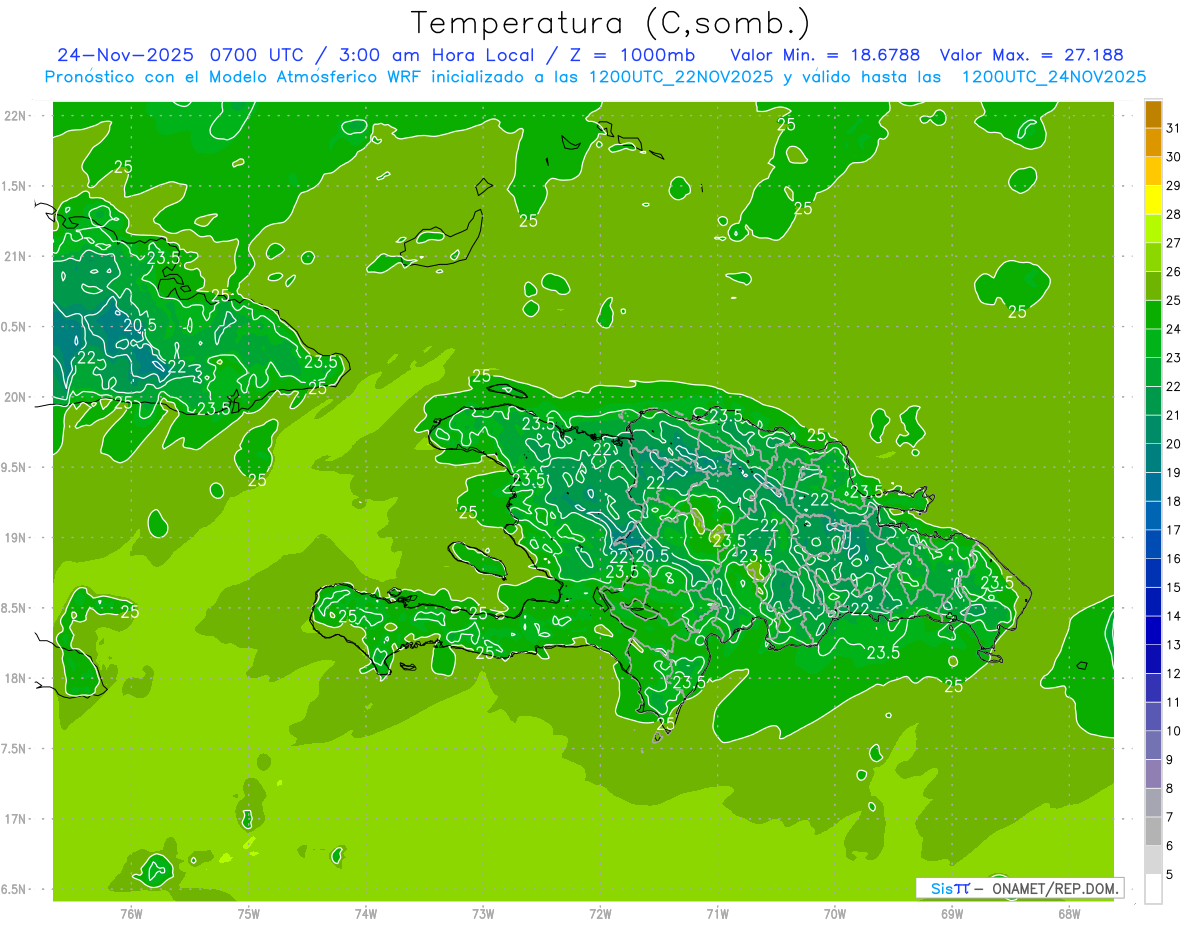Click the "0700 UTC" time text
The image size is (1200, 927).
click(257, 55)
